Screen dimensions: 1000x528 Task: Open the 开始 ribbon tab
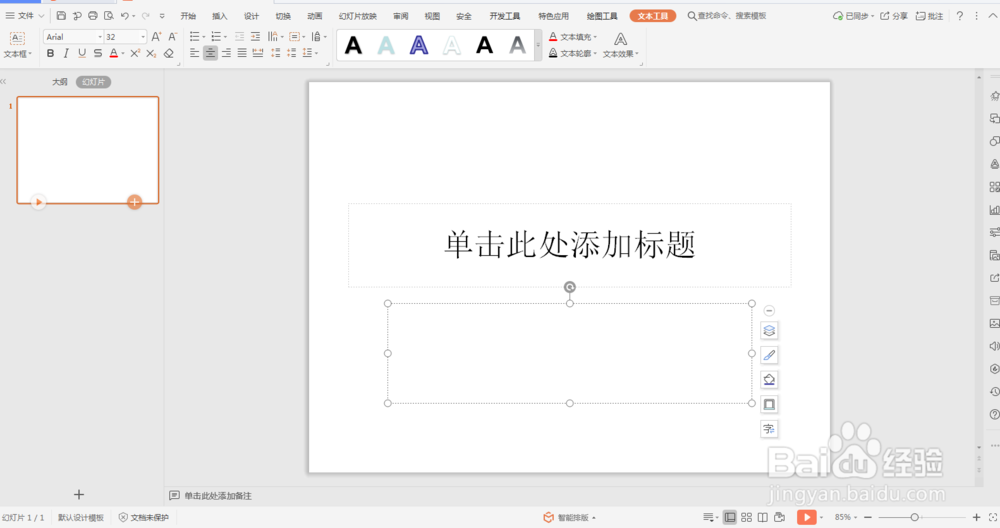coord(188,16)
